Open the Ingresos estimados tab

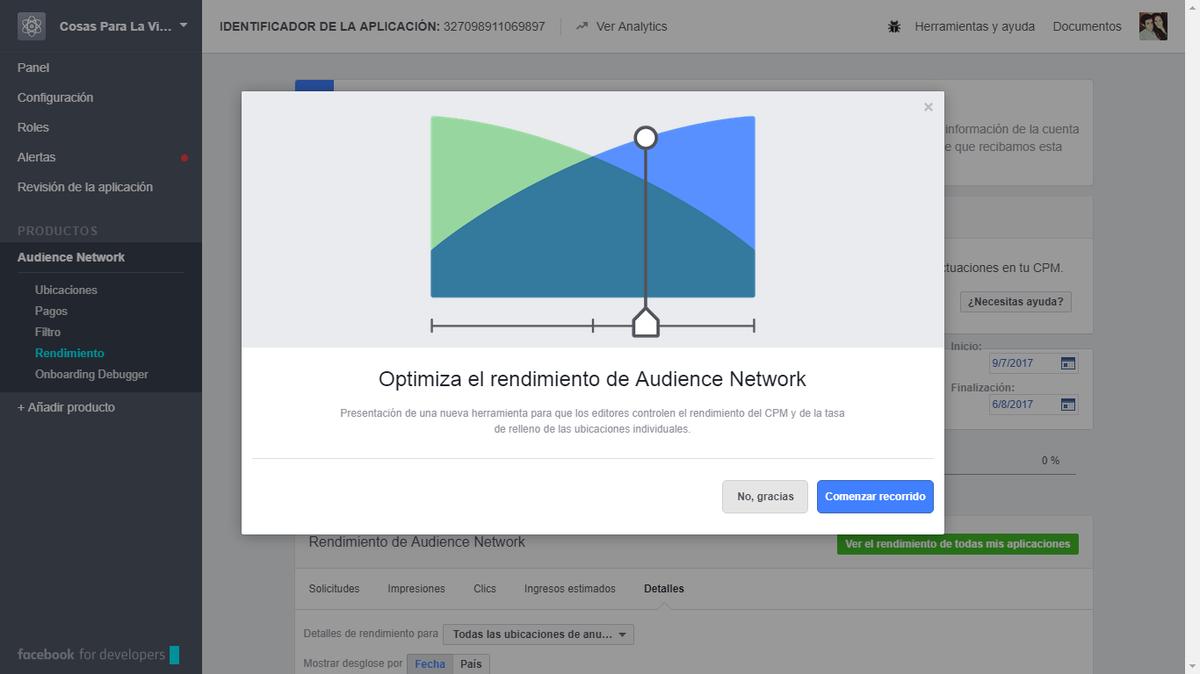(x=569, y=588)
